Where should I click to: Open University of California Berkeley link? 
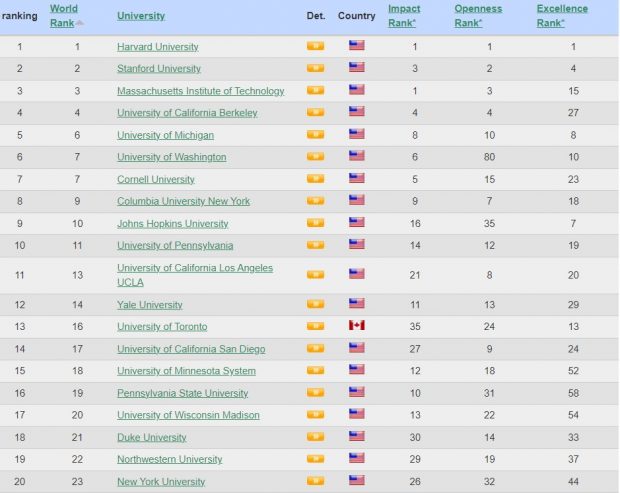(x=187, y=113)
